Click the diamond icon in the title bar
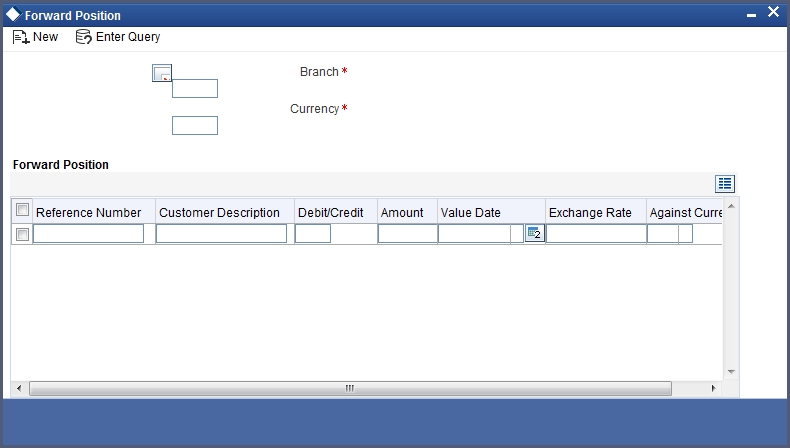 [13, 15]
